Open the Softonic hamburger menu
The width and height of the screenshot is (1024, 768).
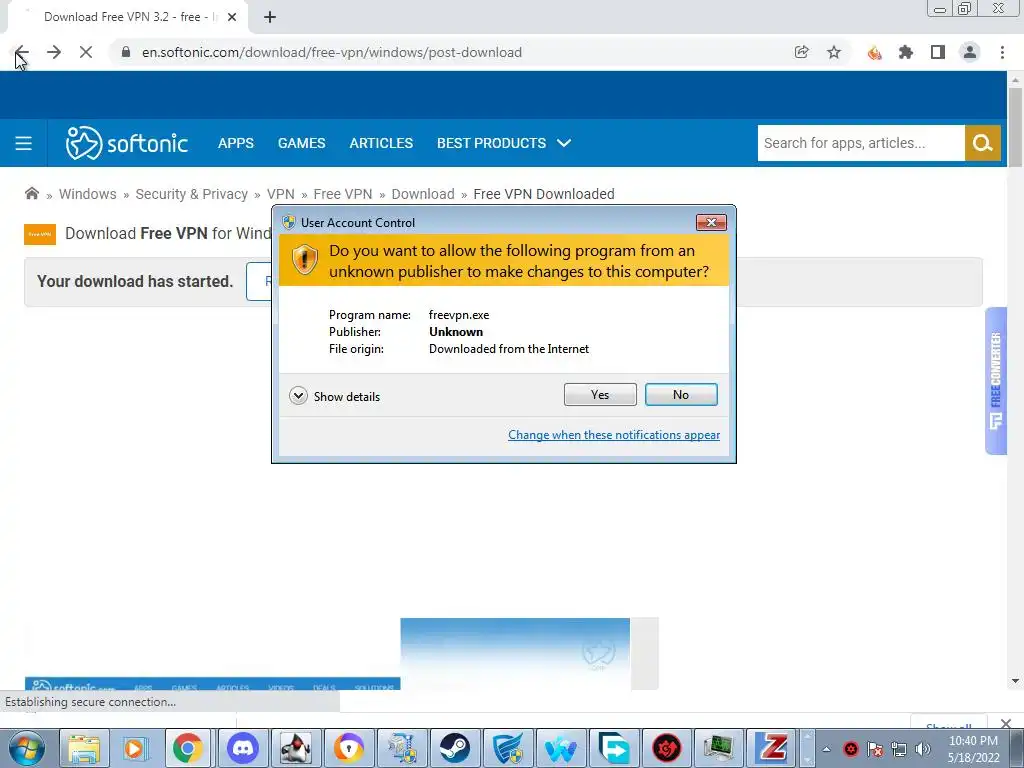24,143
